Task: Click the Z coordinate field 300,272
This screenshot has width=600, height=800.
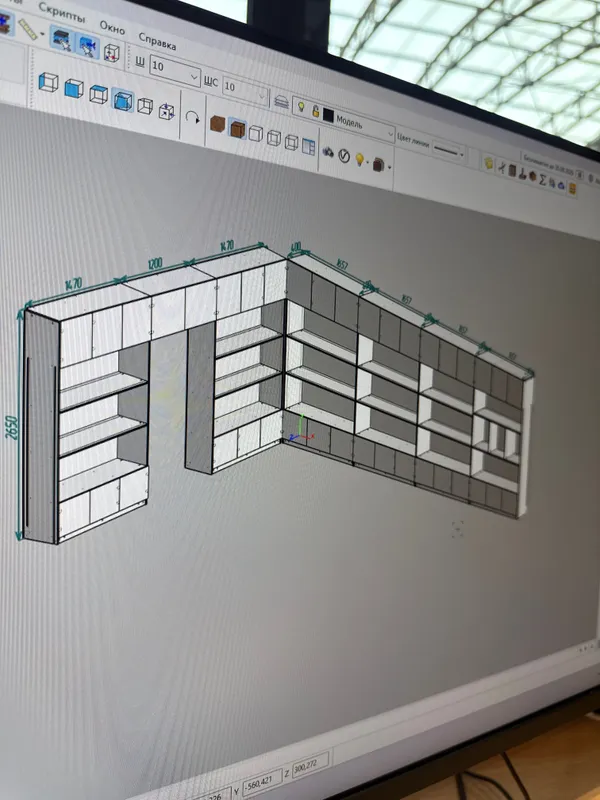Action: (310, 765)
